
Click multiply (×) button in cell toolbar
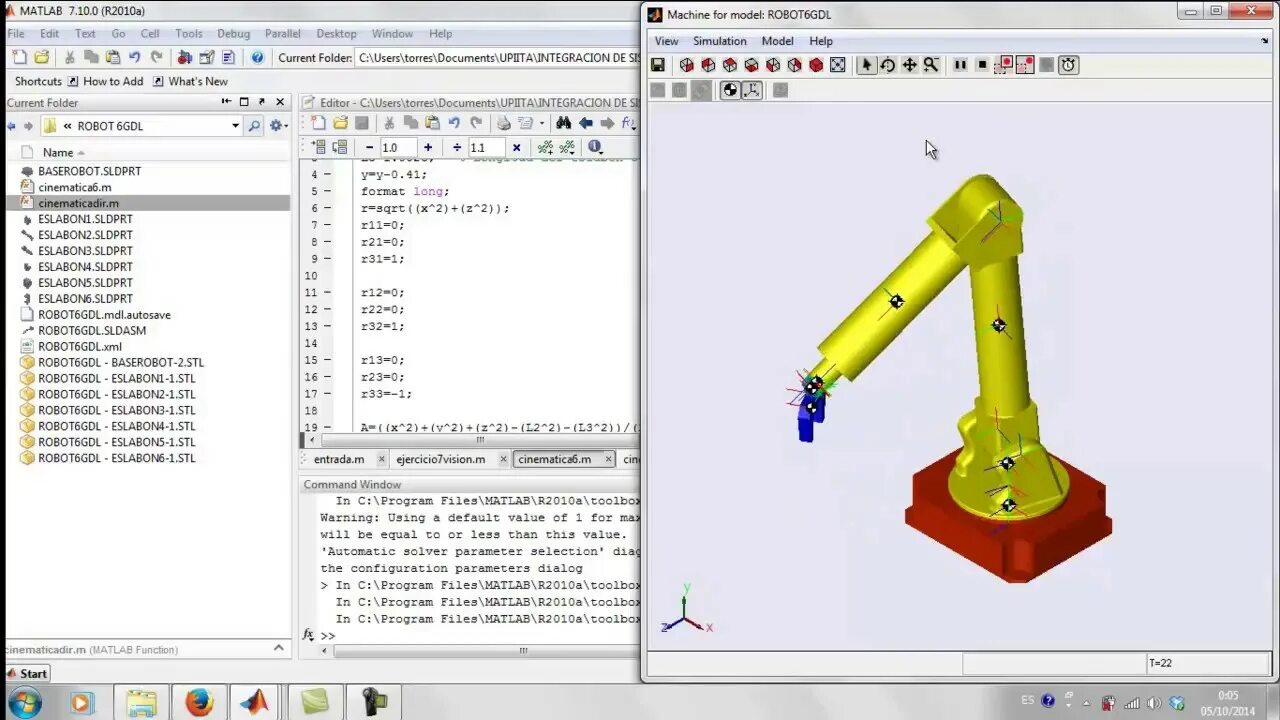(516, 148)
